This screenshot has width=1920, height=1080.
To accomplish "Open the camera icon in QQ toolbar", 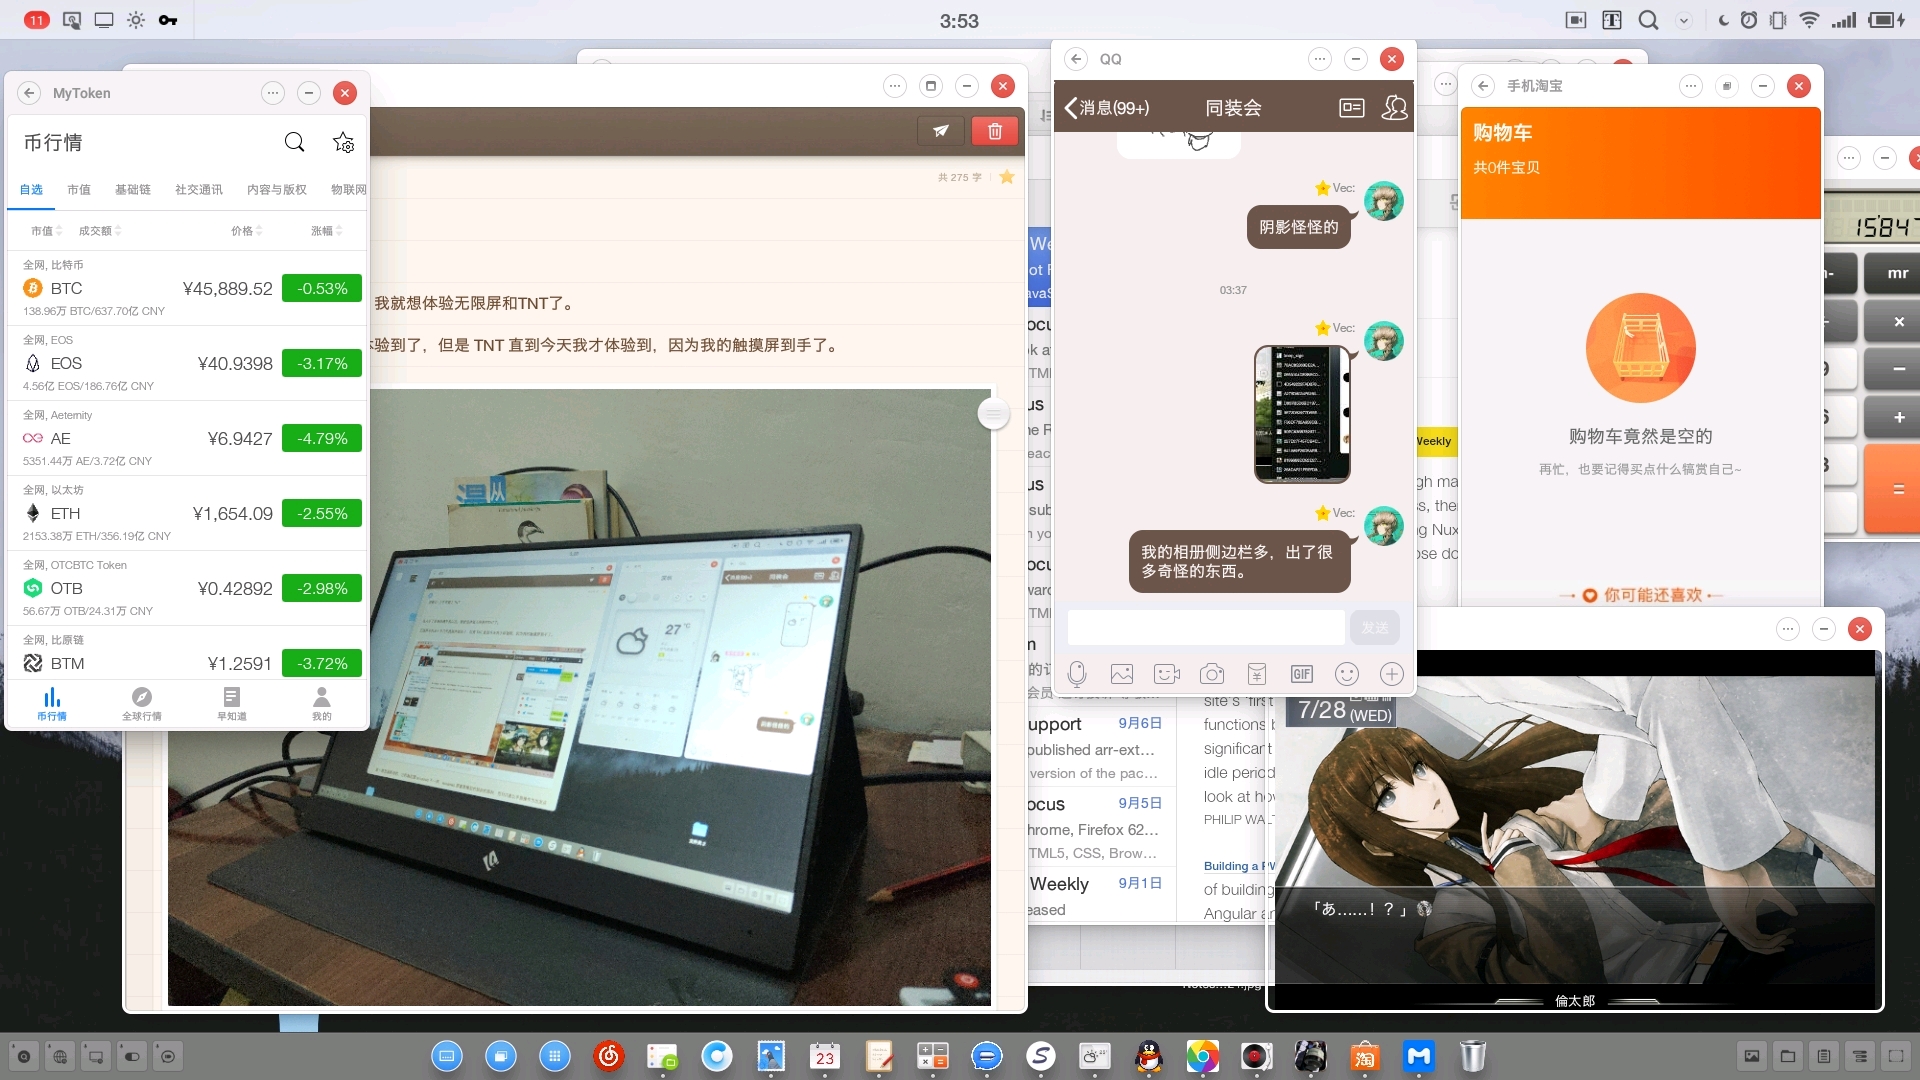I will pyautogui.click(x=1212, y=674).
